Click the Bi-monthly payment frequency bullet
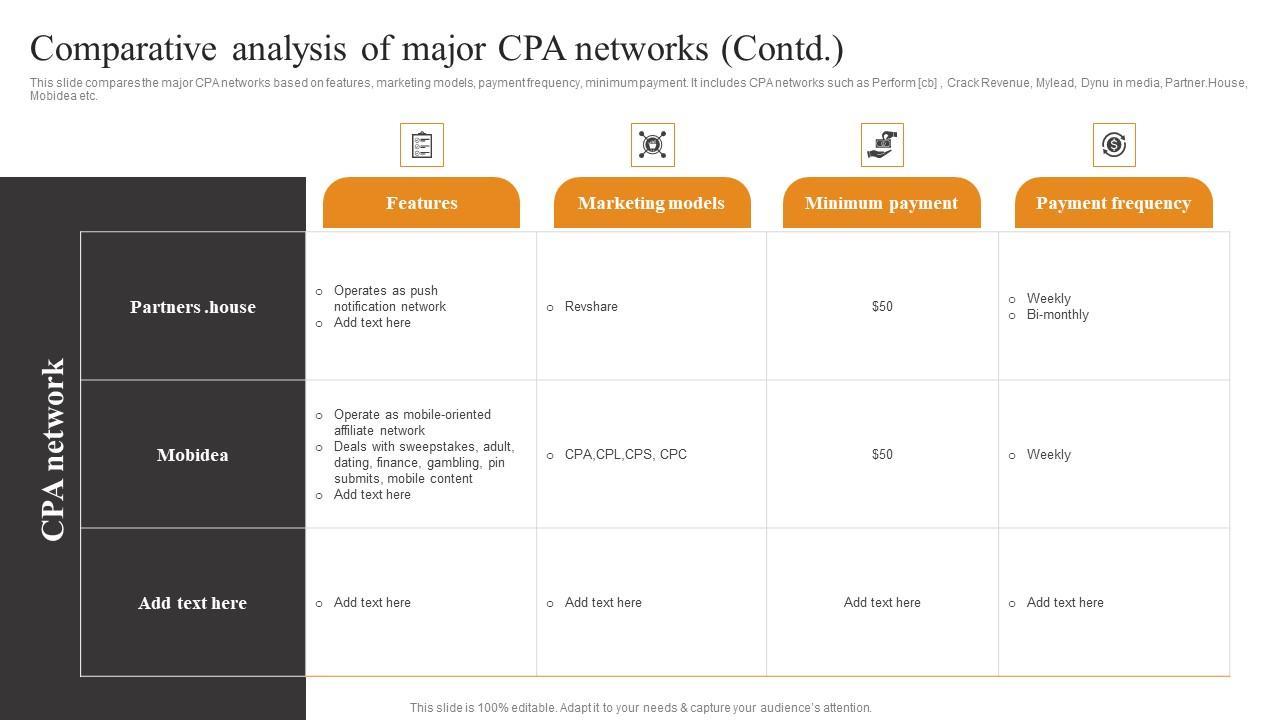The width and height of the screenshot is (1280, 720). (1057, 315)
